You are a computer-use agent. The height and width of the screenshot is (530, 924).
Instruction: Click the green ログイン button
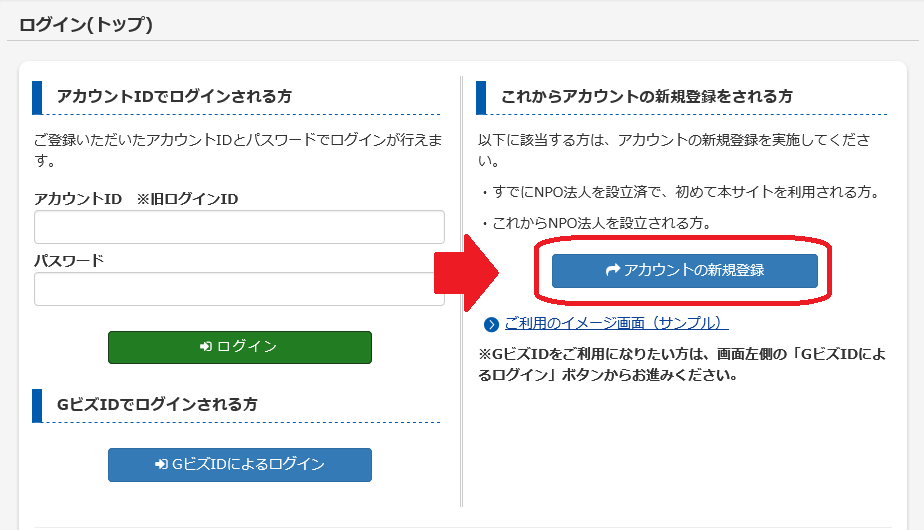coord(240,347)
